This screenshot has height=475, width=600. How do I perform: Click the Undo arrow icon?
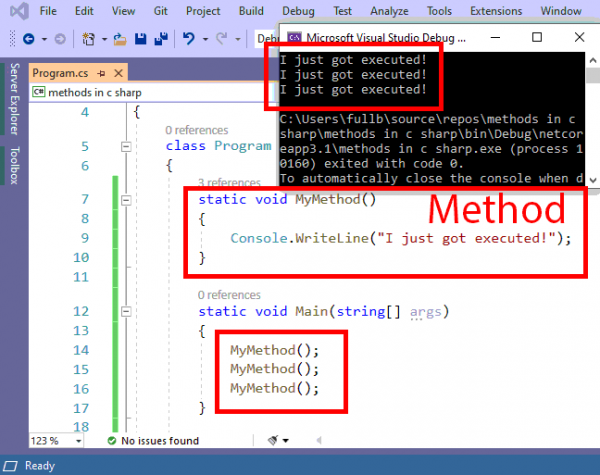(188, 40)
